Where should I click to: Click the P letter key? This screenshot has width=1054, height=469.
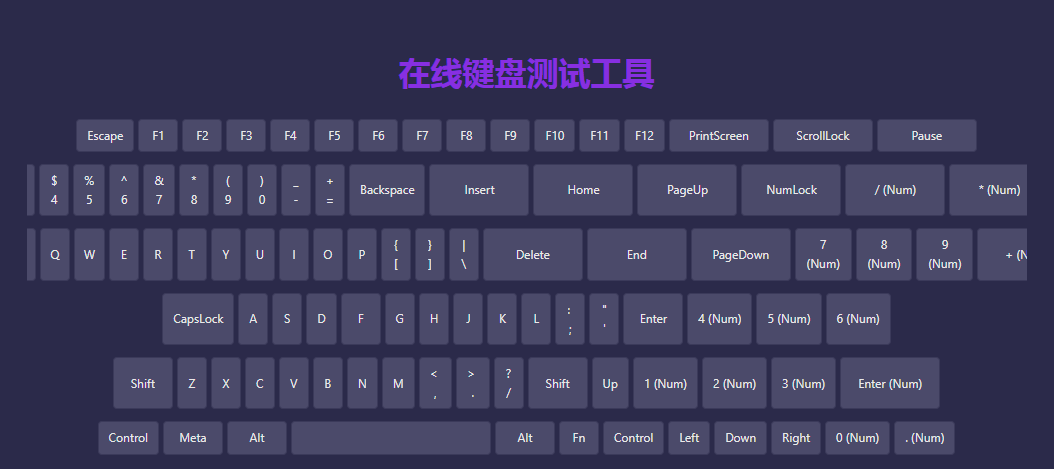pos(362,255)
